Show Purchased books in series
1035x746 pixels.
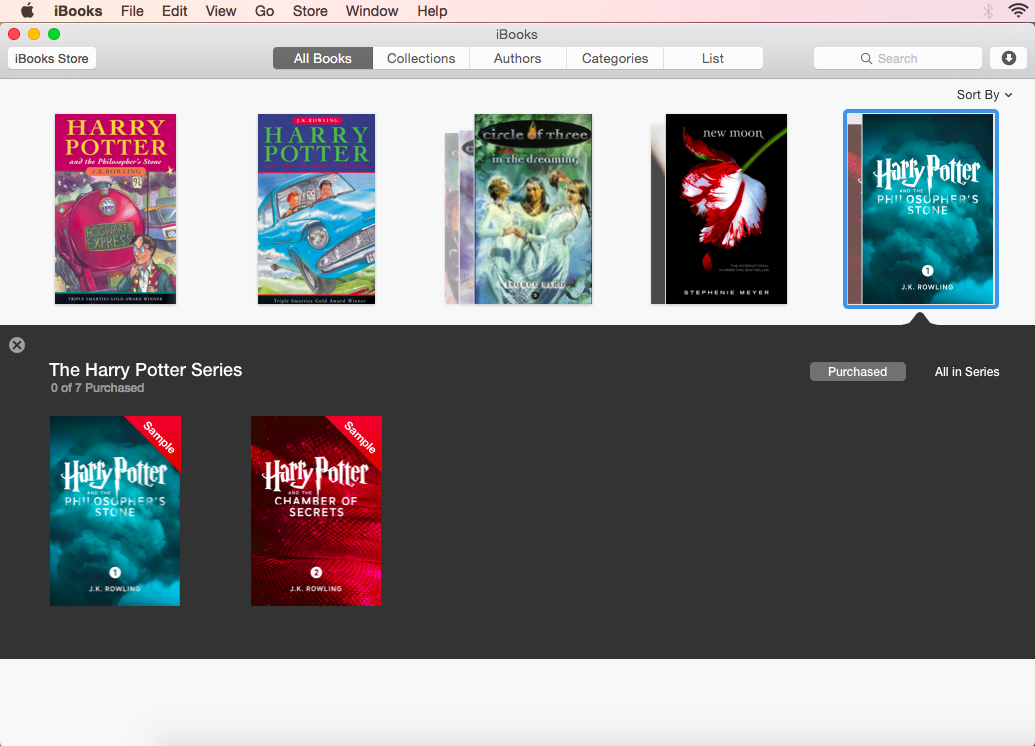pos(857,372)
